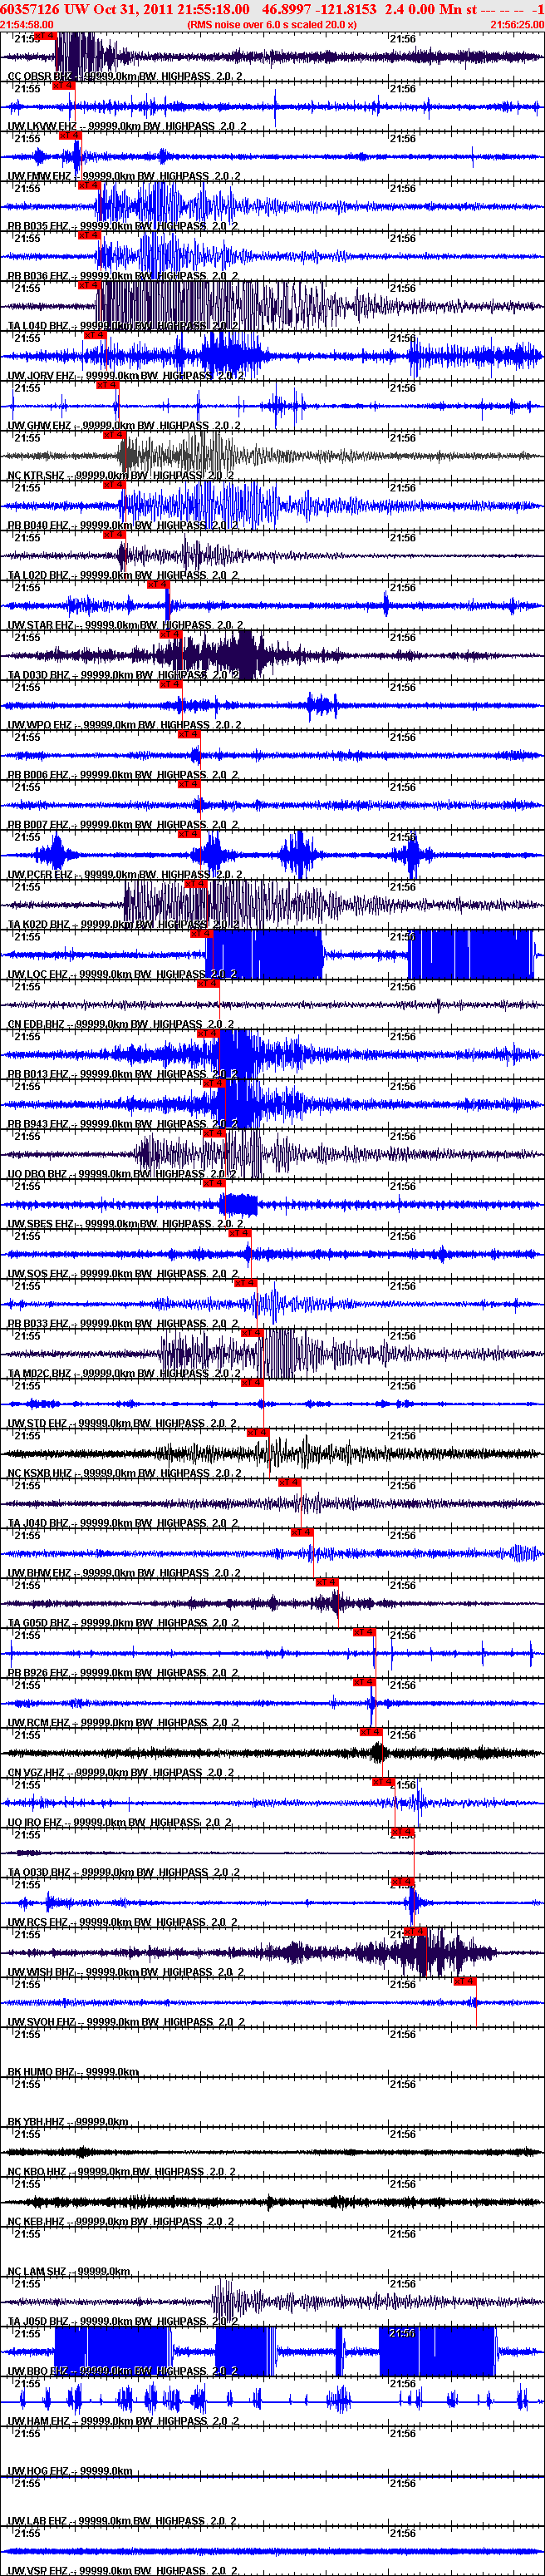
Task: Select the red pick marker on UW STAR trace
Action: (x=158, y=585)
